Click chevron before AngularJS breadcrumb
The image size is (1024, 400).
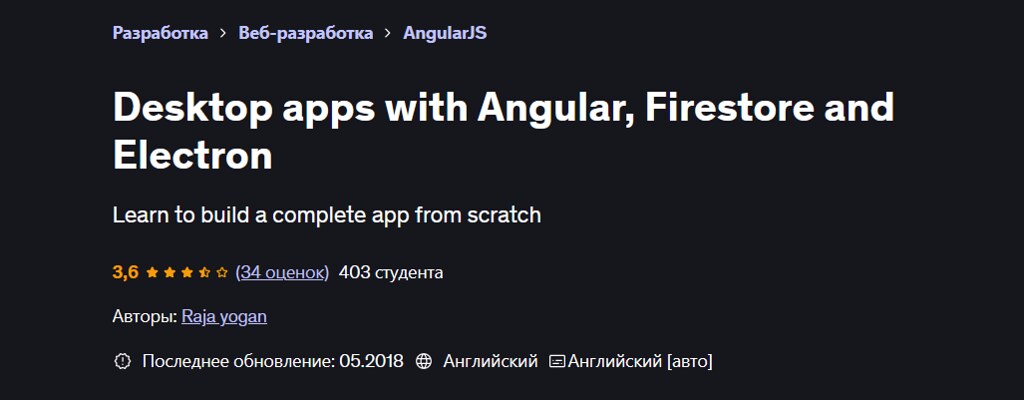coord(388,33)
